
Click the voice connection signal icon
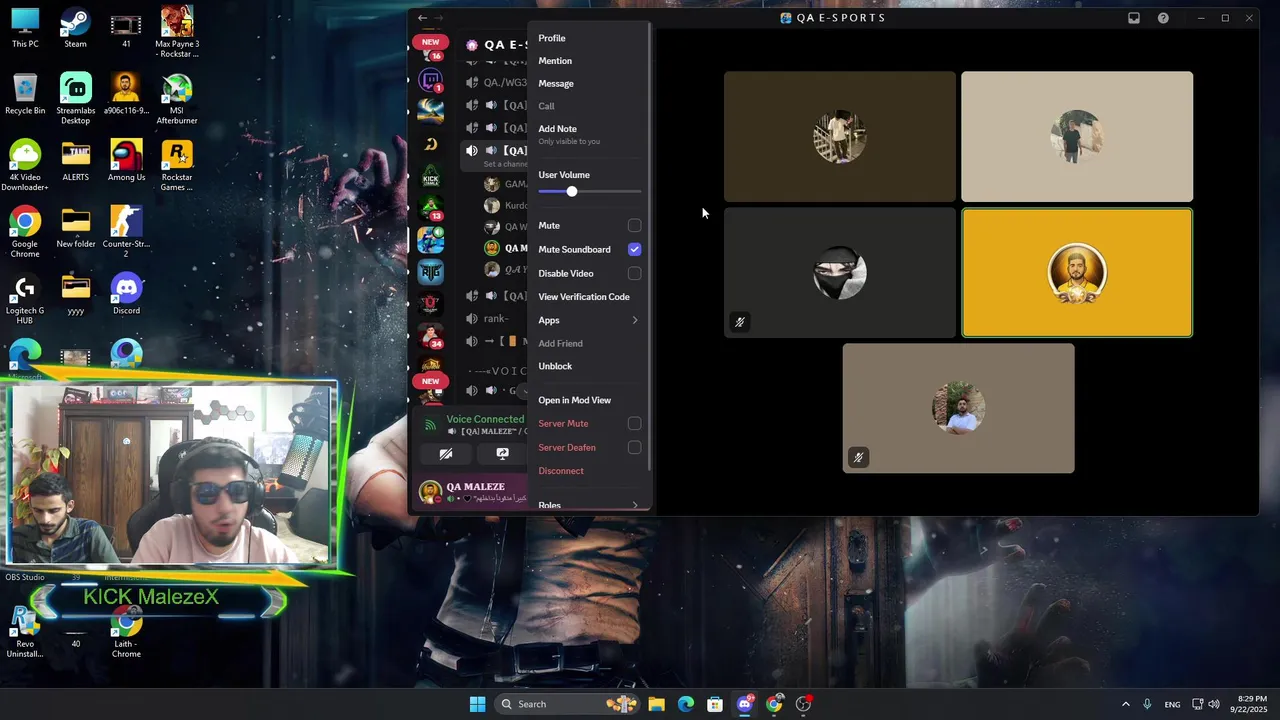click(x=431, y=425)
